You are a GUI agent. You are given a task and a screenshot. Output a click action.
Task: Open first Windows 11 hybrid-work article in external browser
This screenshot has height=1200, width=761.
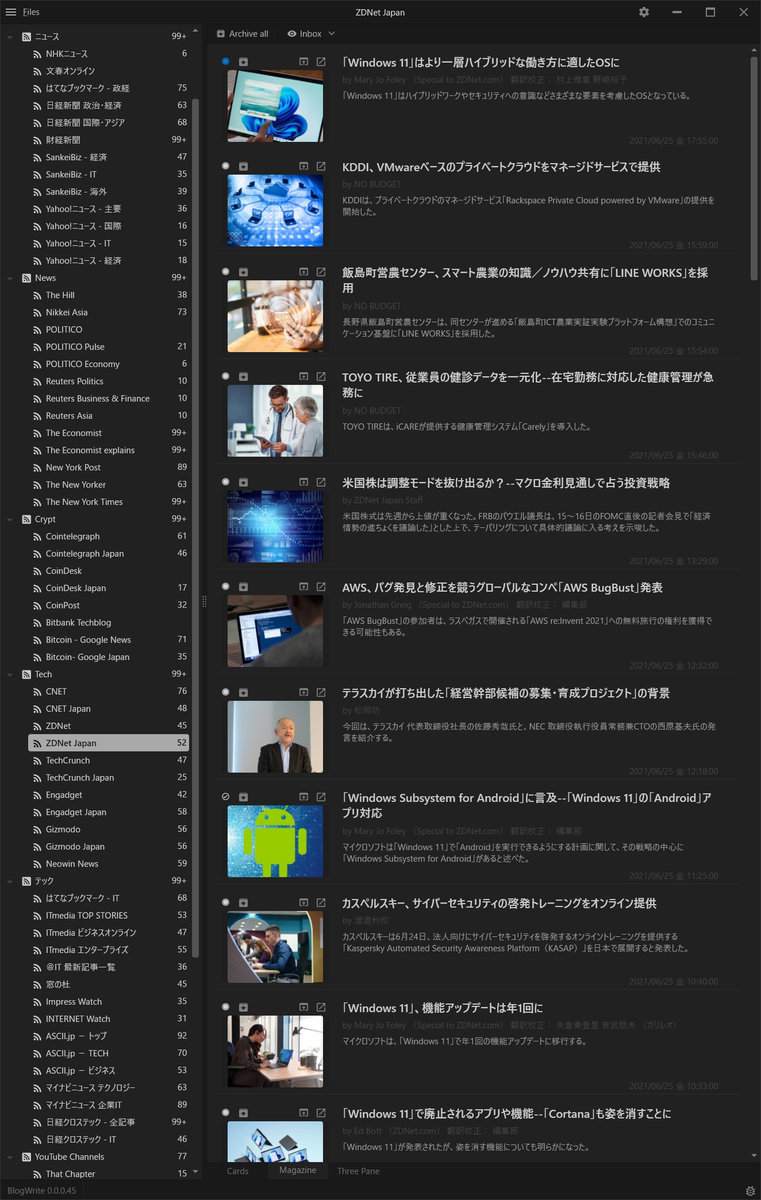coord(321,61)
